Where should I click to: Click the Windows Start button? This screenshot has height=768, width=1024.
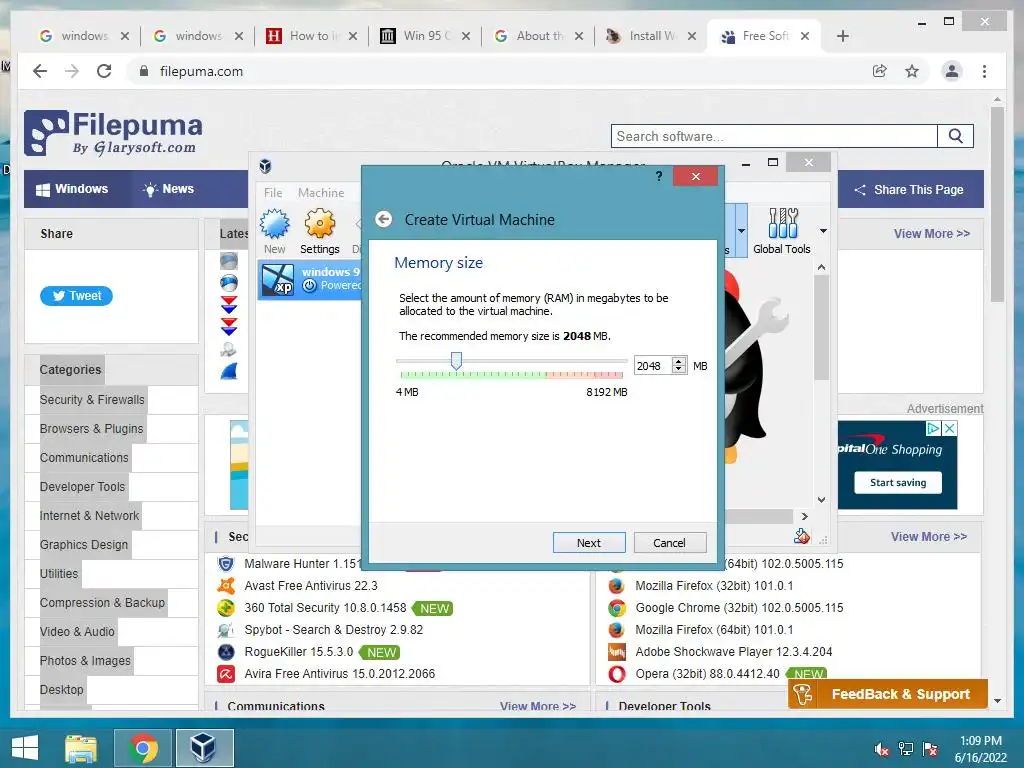point(25,748)
